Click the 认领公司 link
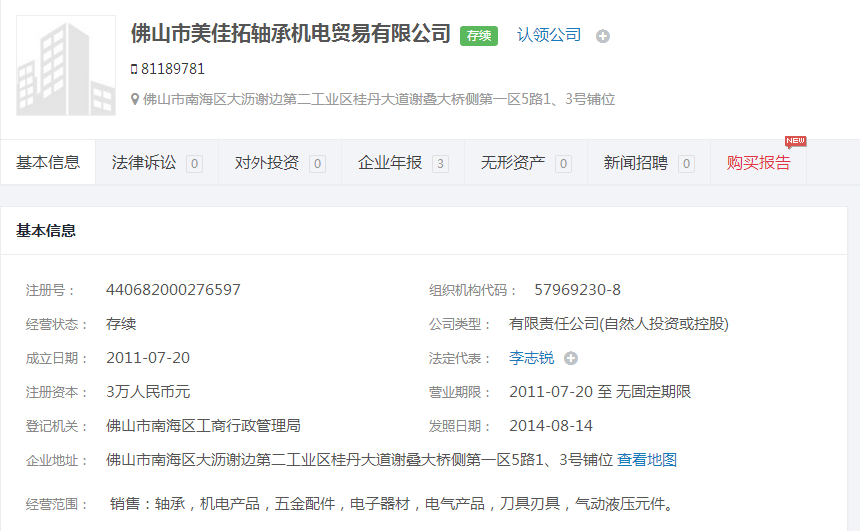Viewport: 860px width, 531px height. (548, 35)
